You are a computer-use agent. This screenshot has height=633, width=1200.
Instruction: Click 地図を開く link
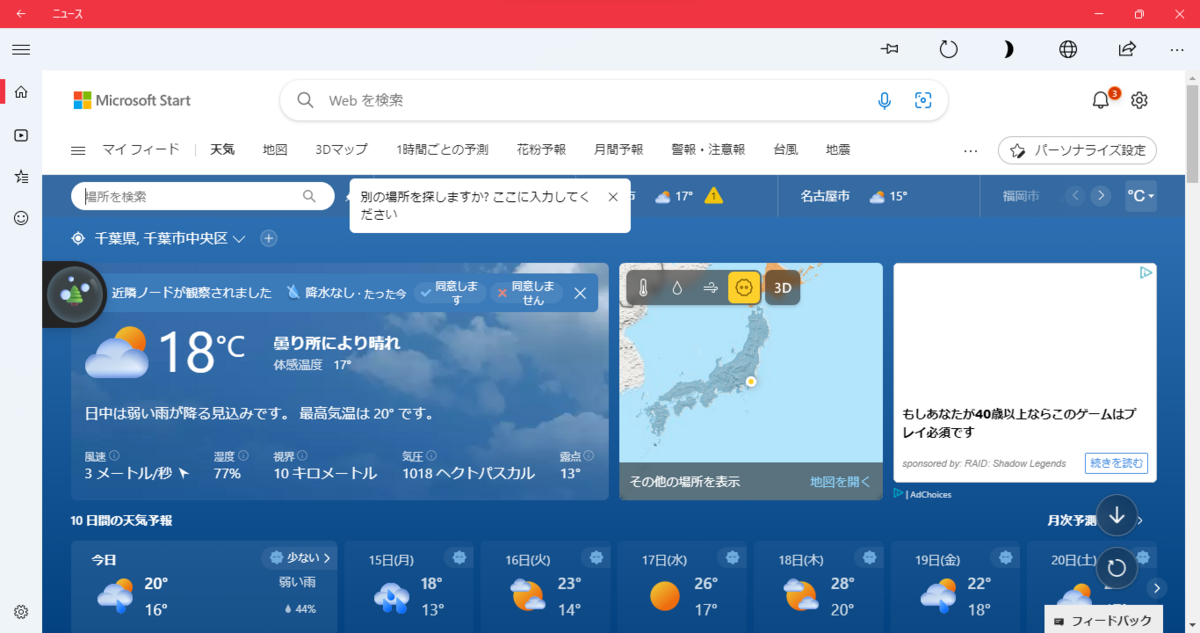tap(840, 482)
